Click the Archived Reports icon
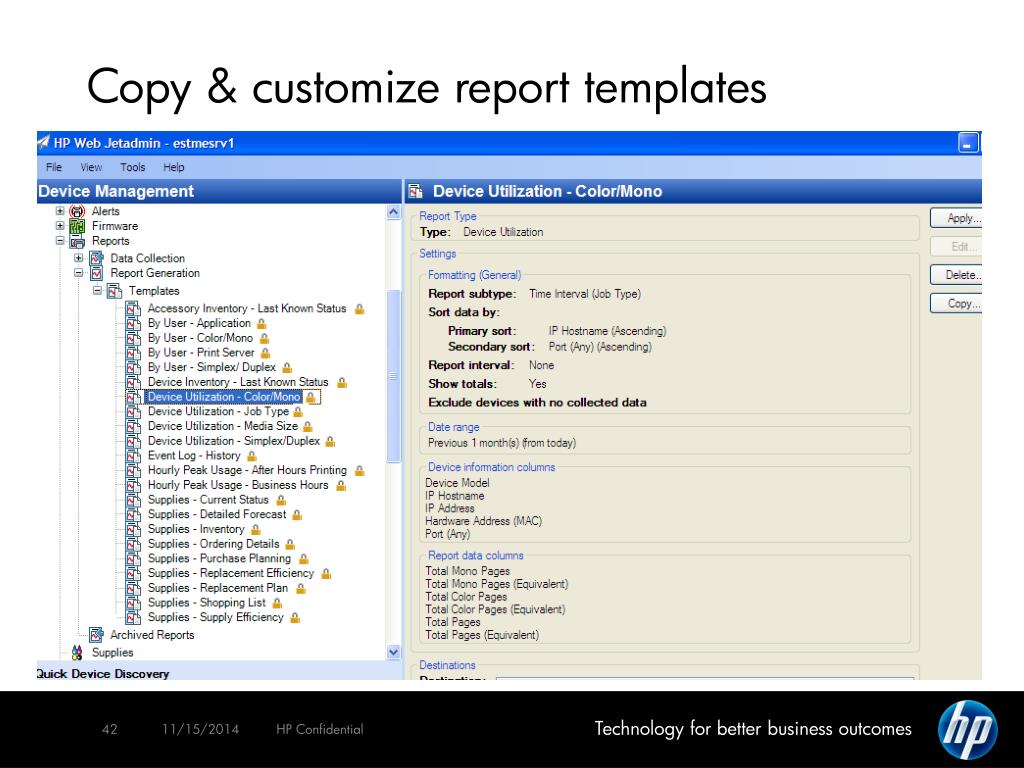 pyautogui.click(x=96, y=635)
